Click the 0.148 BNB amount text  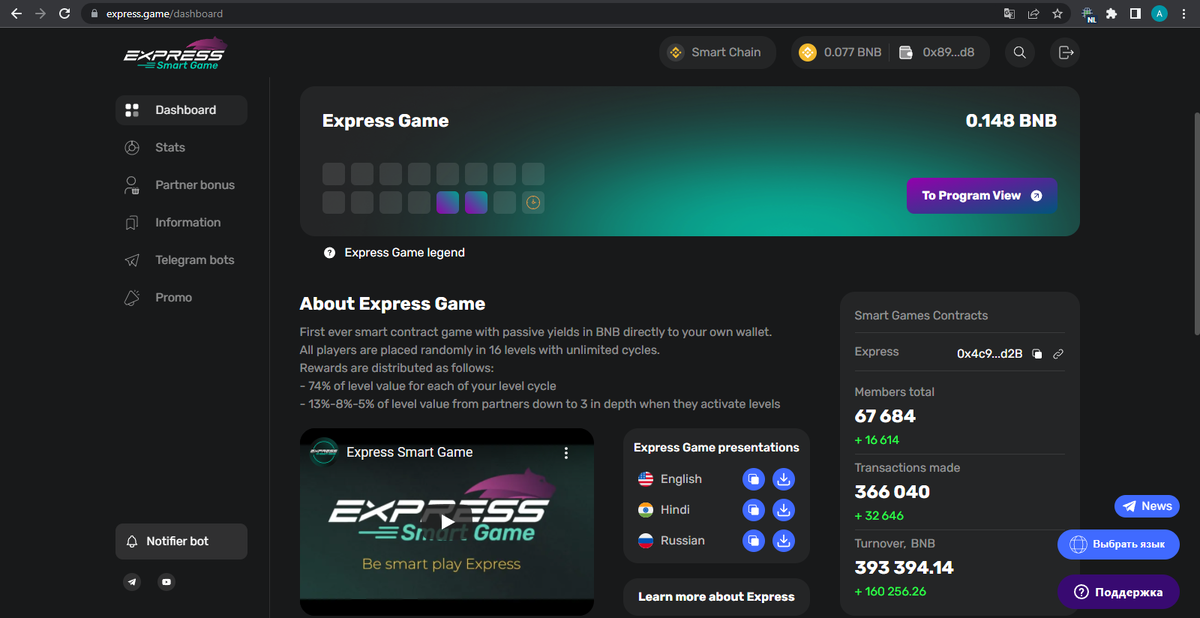(1011, 121)
